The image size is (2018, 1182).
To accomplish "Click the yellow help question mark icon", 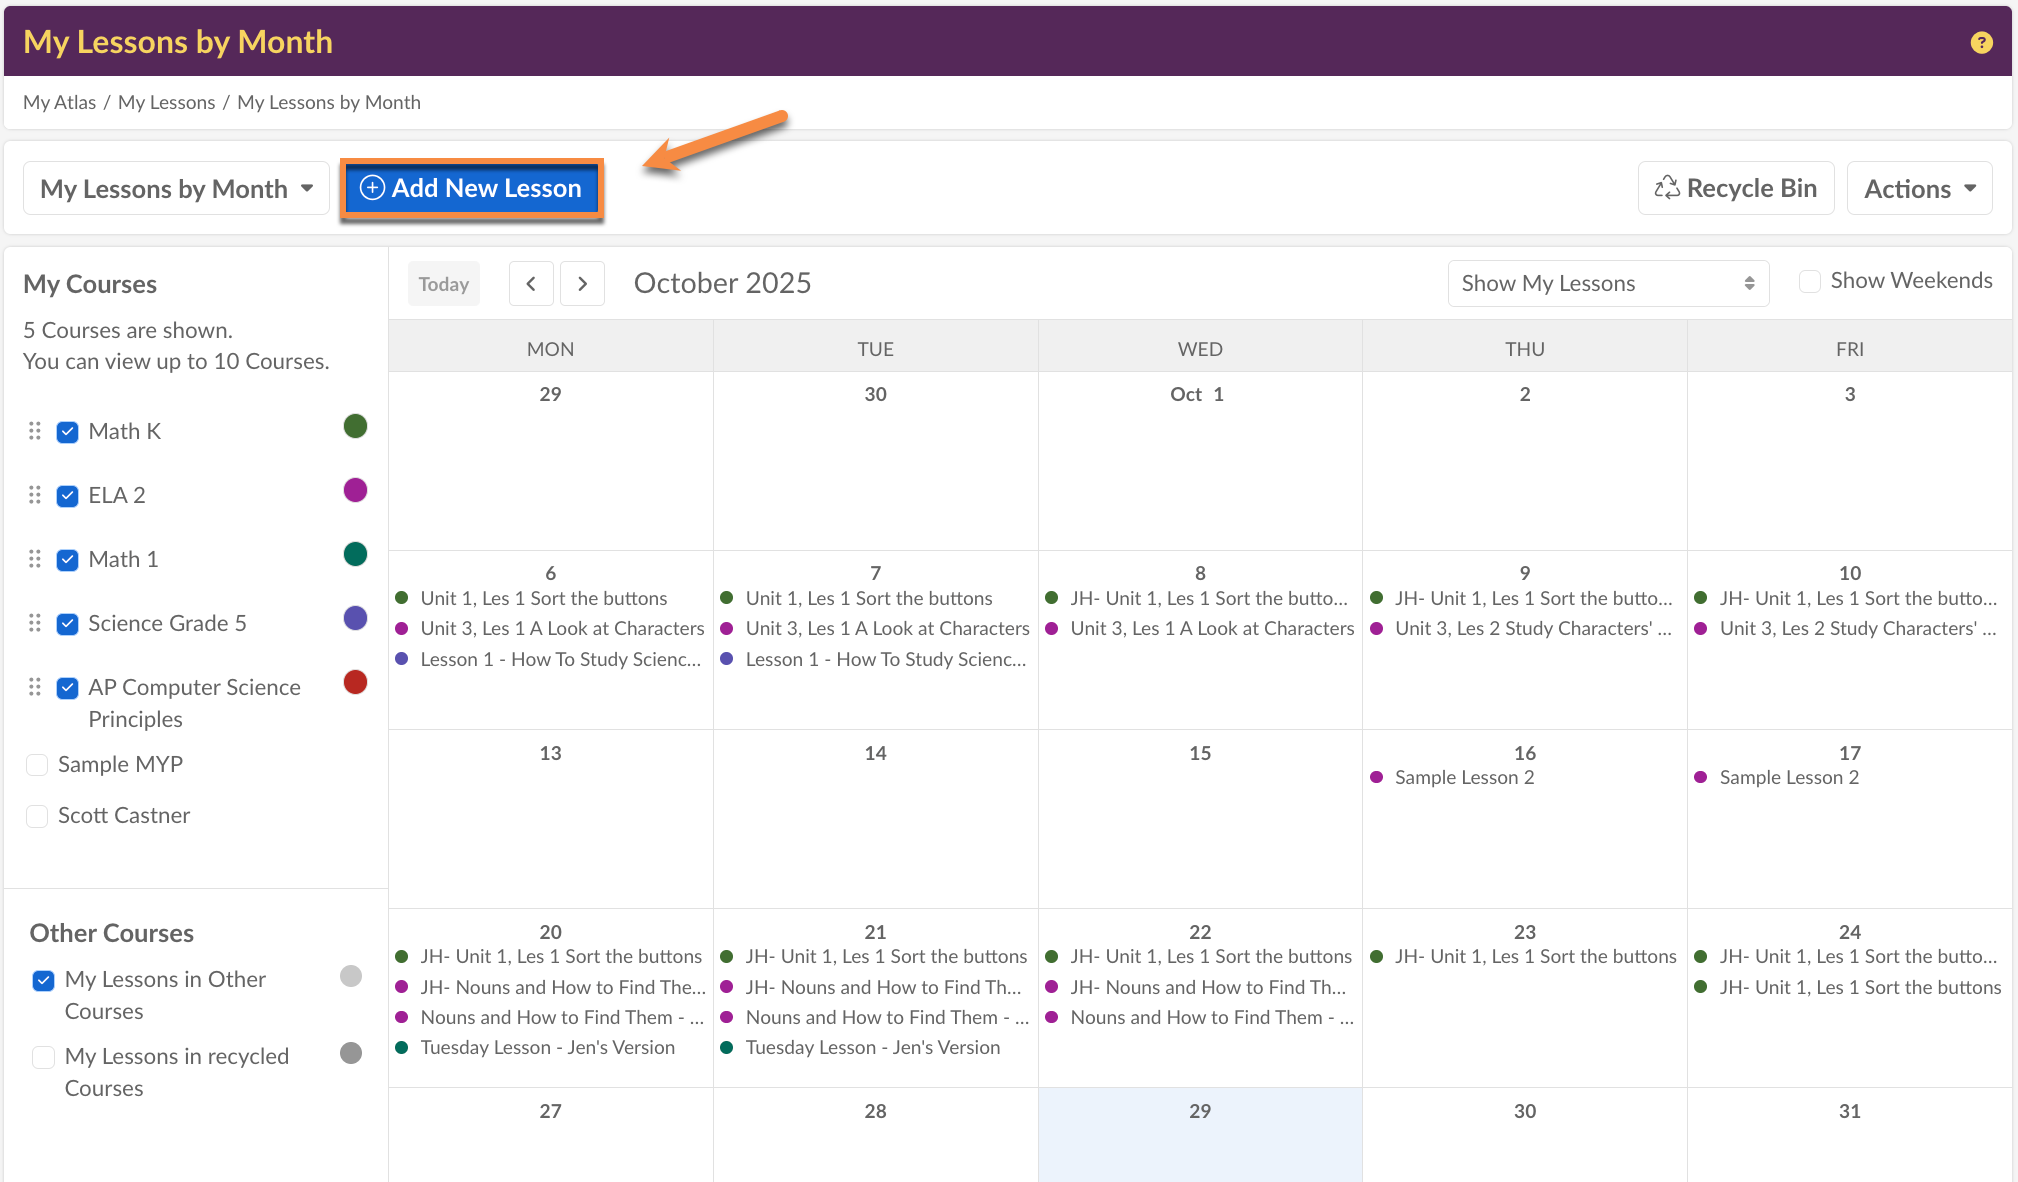I will (1981, 43).
